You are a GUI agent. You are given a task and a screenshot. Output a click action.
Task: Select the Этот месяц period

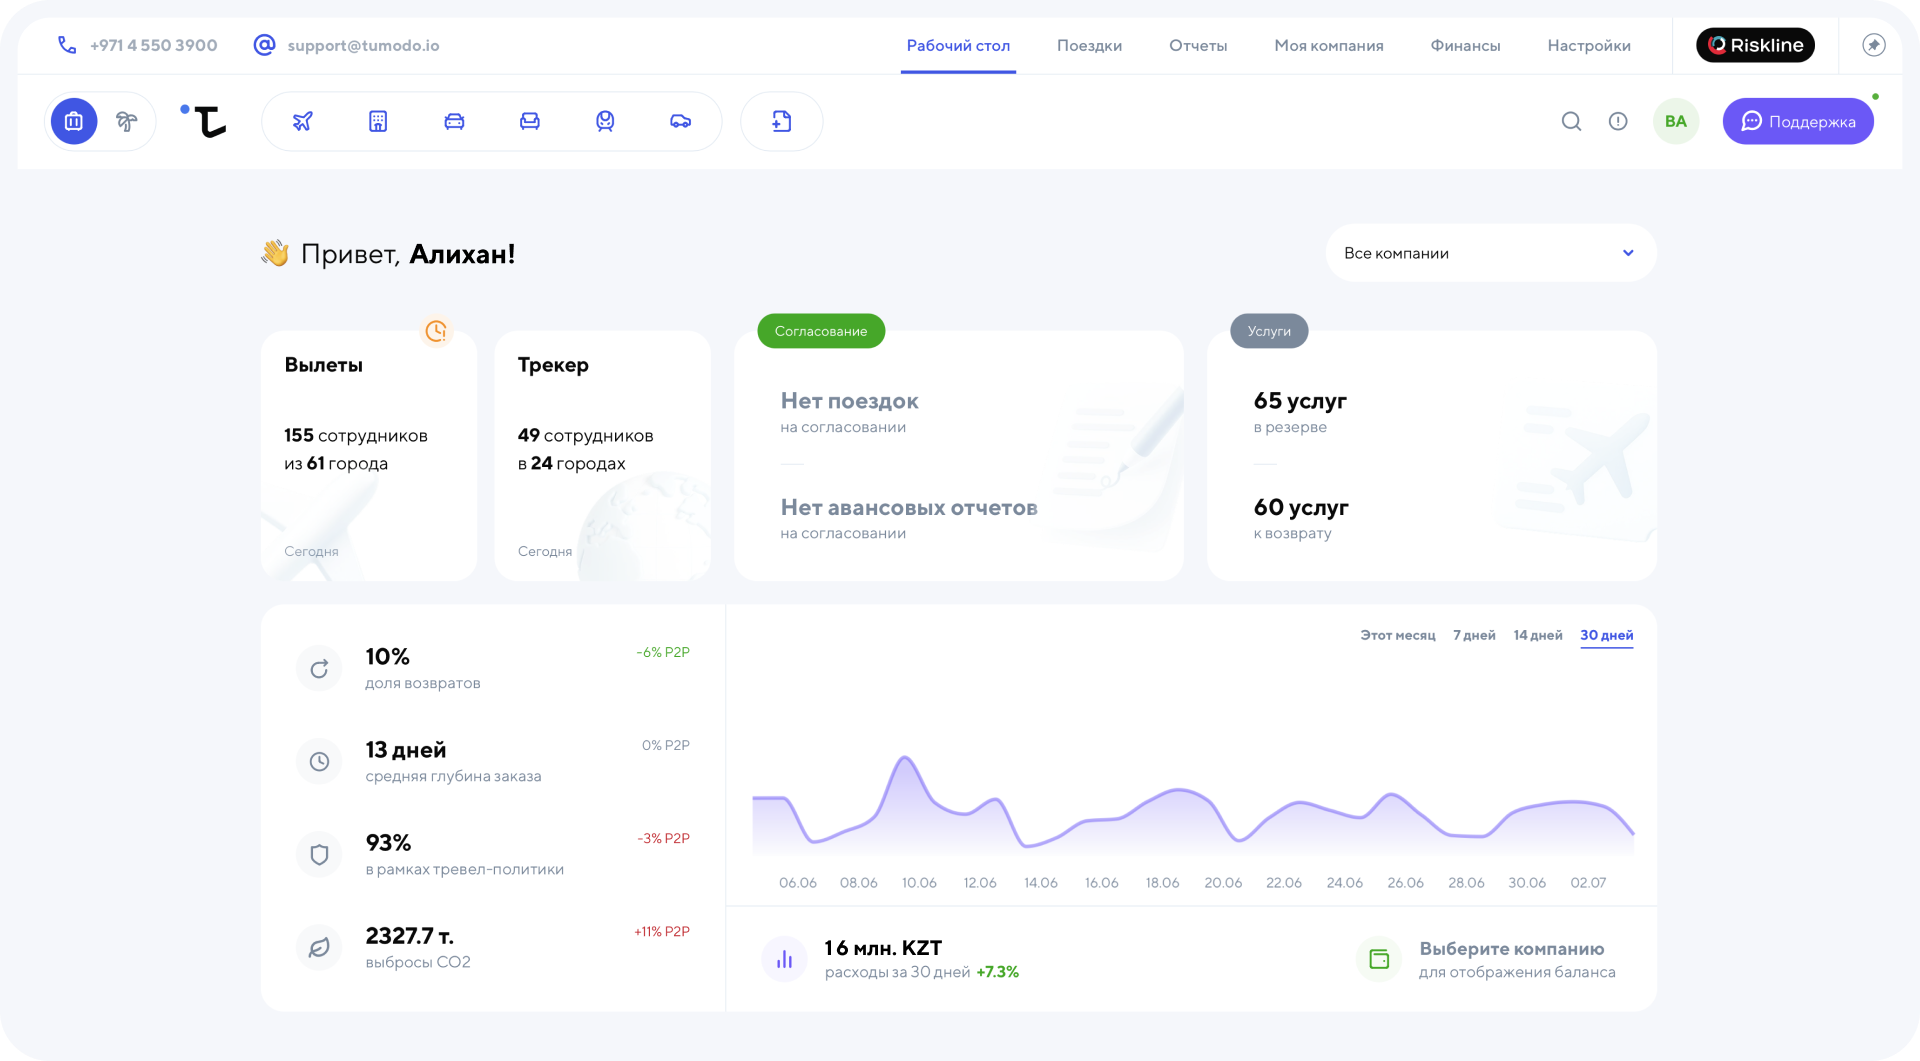1397,635
